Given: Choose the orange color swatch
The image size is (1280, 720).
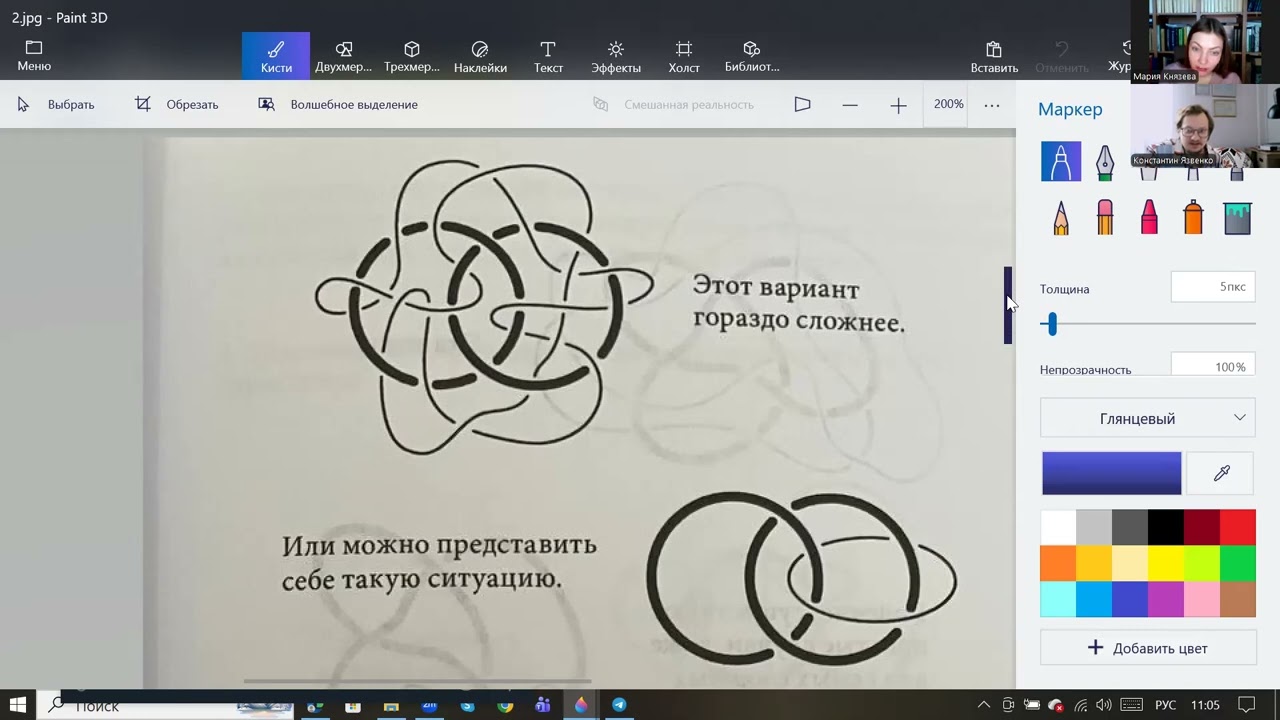Looking at the screenshot, I should [1058, 563].
